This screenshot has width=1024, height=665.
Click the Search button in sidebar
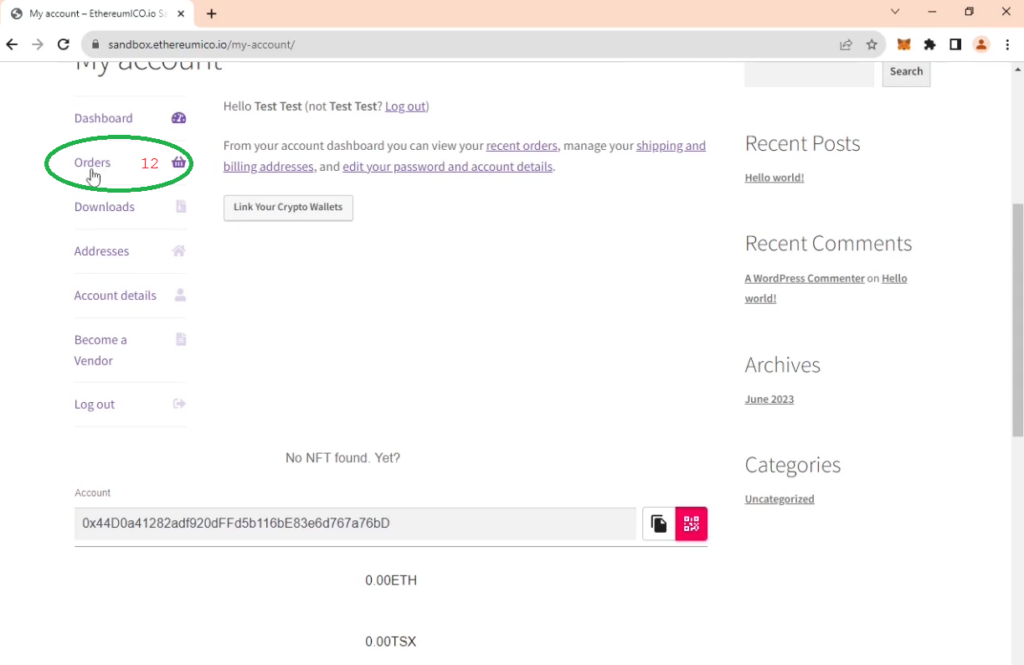click(906, 72)
